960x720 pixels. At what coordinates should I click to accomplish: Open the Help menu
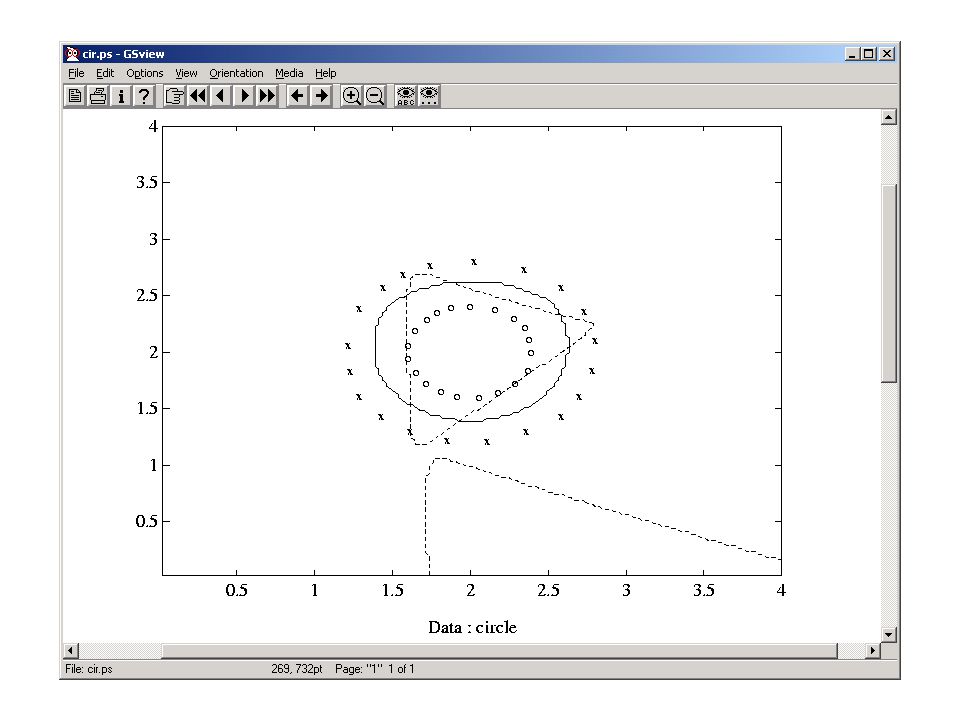pyautogui.click(x=326, y=73)
